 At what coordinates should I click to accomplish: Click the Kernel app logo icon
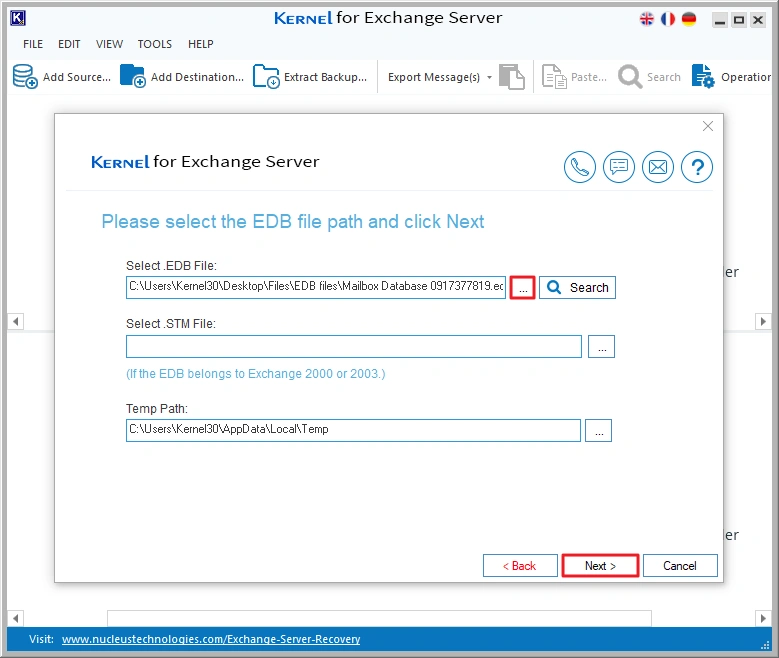pyautogui.click(x=18, y=18)
